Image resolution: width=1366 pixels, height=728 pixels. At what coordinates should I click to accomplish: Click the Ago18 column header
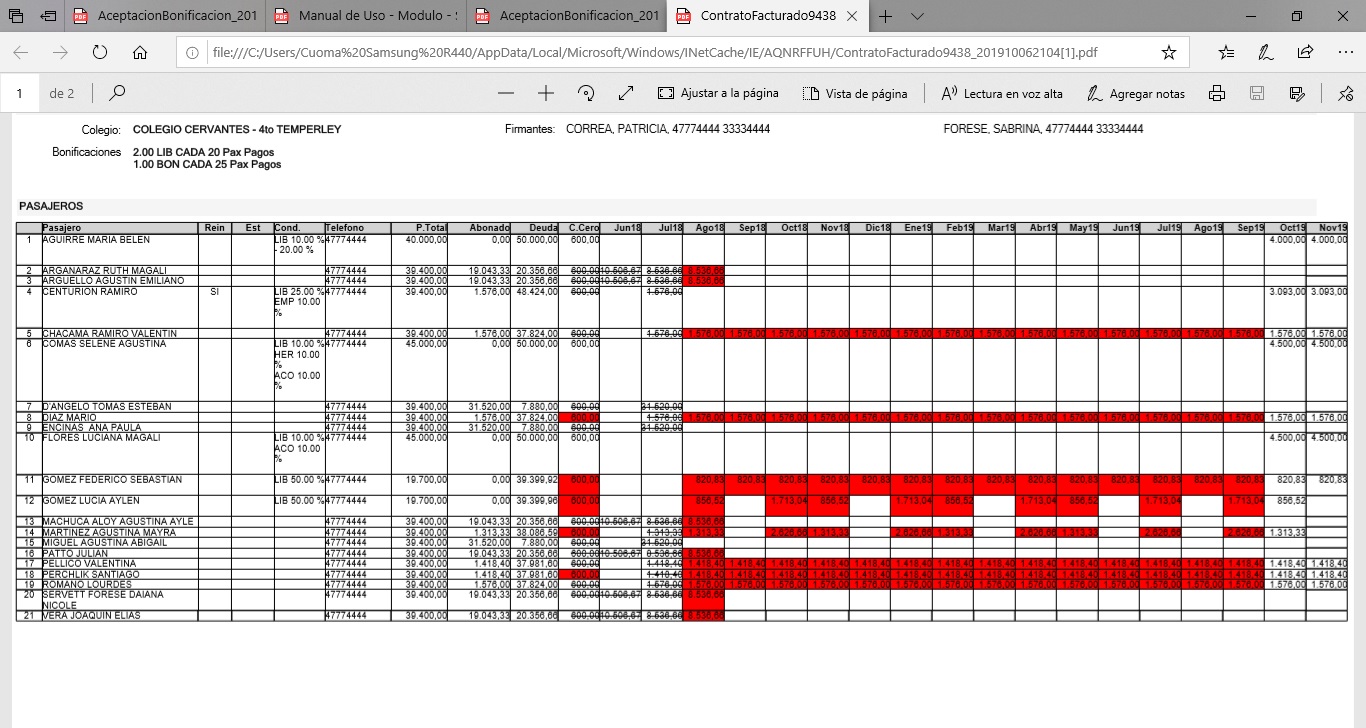point(704,228)
